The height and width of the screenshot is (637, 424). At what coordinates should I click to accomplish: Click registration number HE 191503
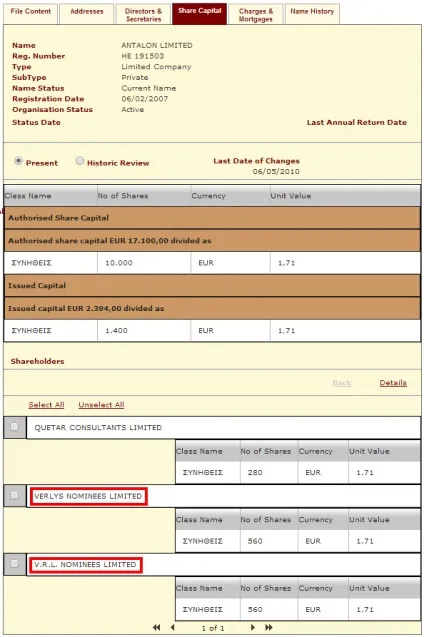[x=143, y=56]
